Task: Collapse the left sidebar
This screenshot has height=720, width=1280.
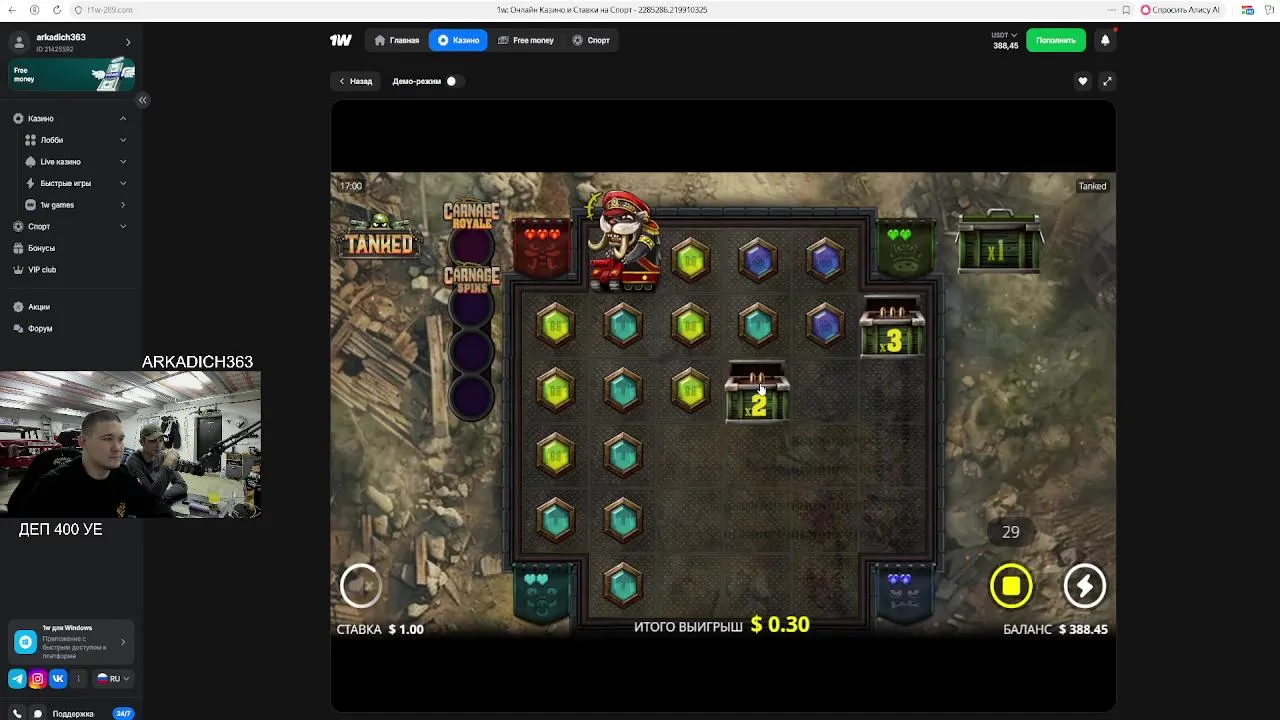Action: tap(142, 100)
